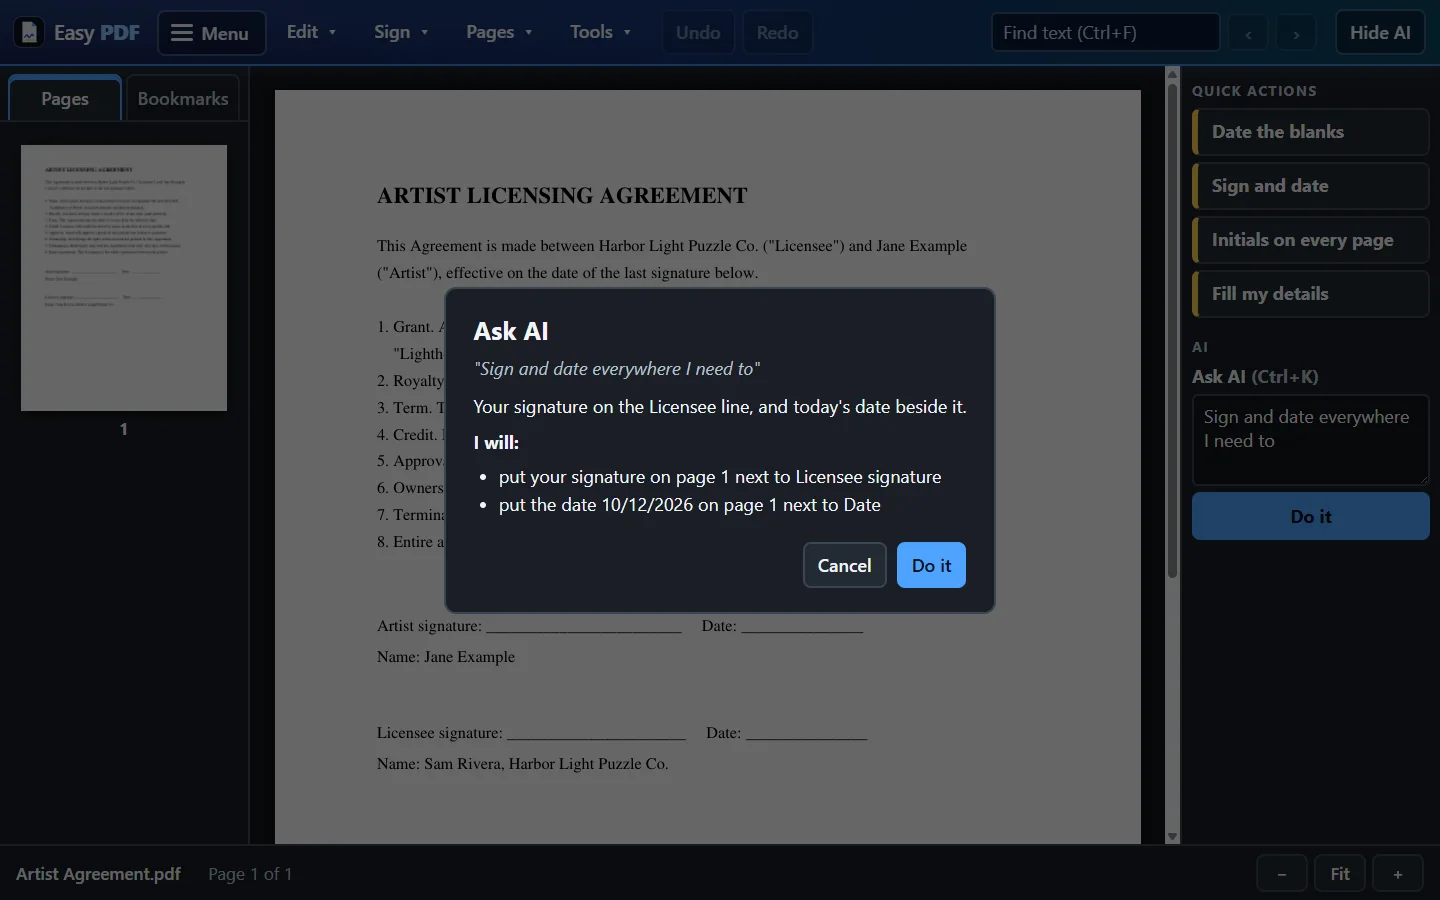This screenshot has width=1440, height=900.
Task: Click Do it in the AI sidebar
Action: point(1310,517)
